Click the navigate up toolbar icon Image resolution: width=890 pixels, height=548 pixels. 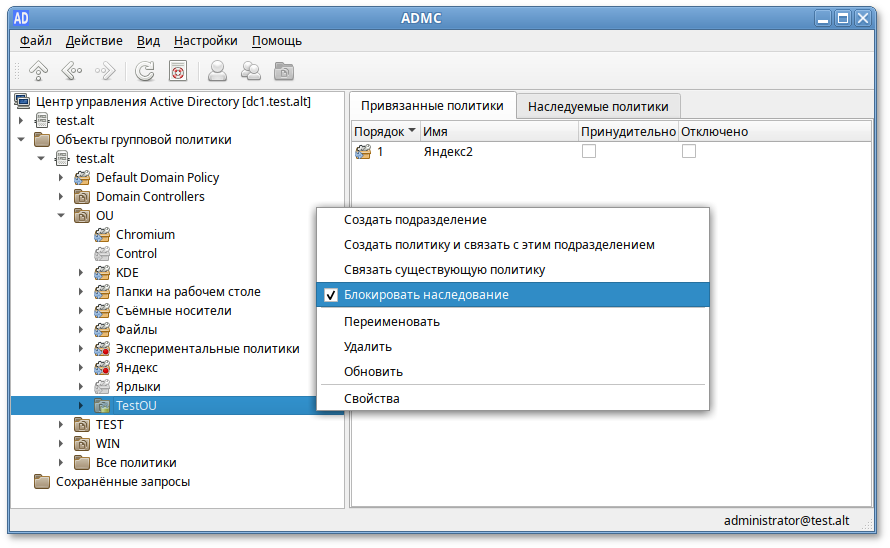38,71
